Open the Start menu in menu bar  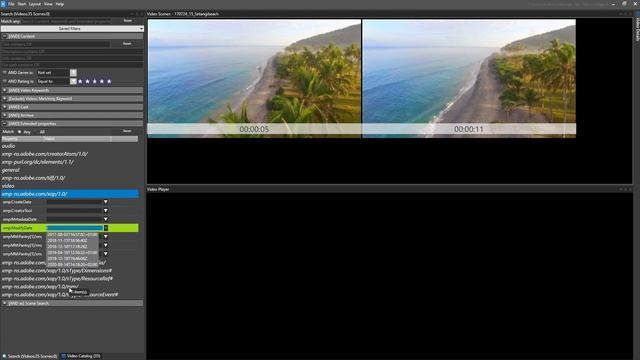[x=22, y=4]
